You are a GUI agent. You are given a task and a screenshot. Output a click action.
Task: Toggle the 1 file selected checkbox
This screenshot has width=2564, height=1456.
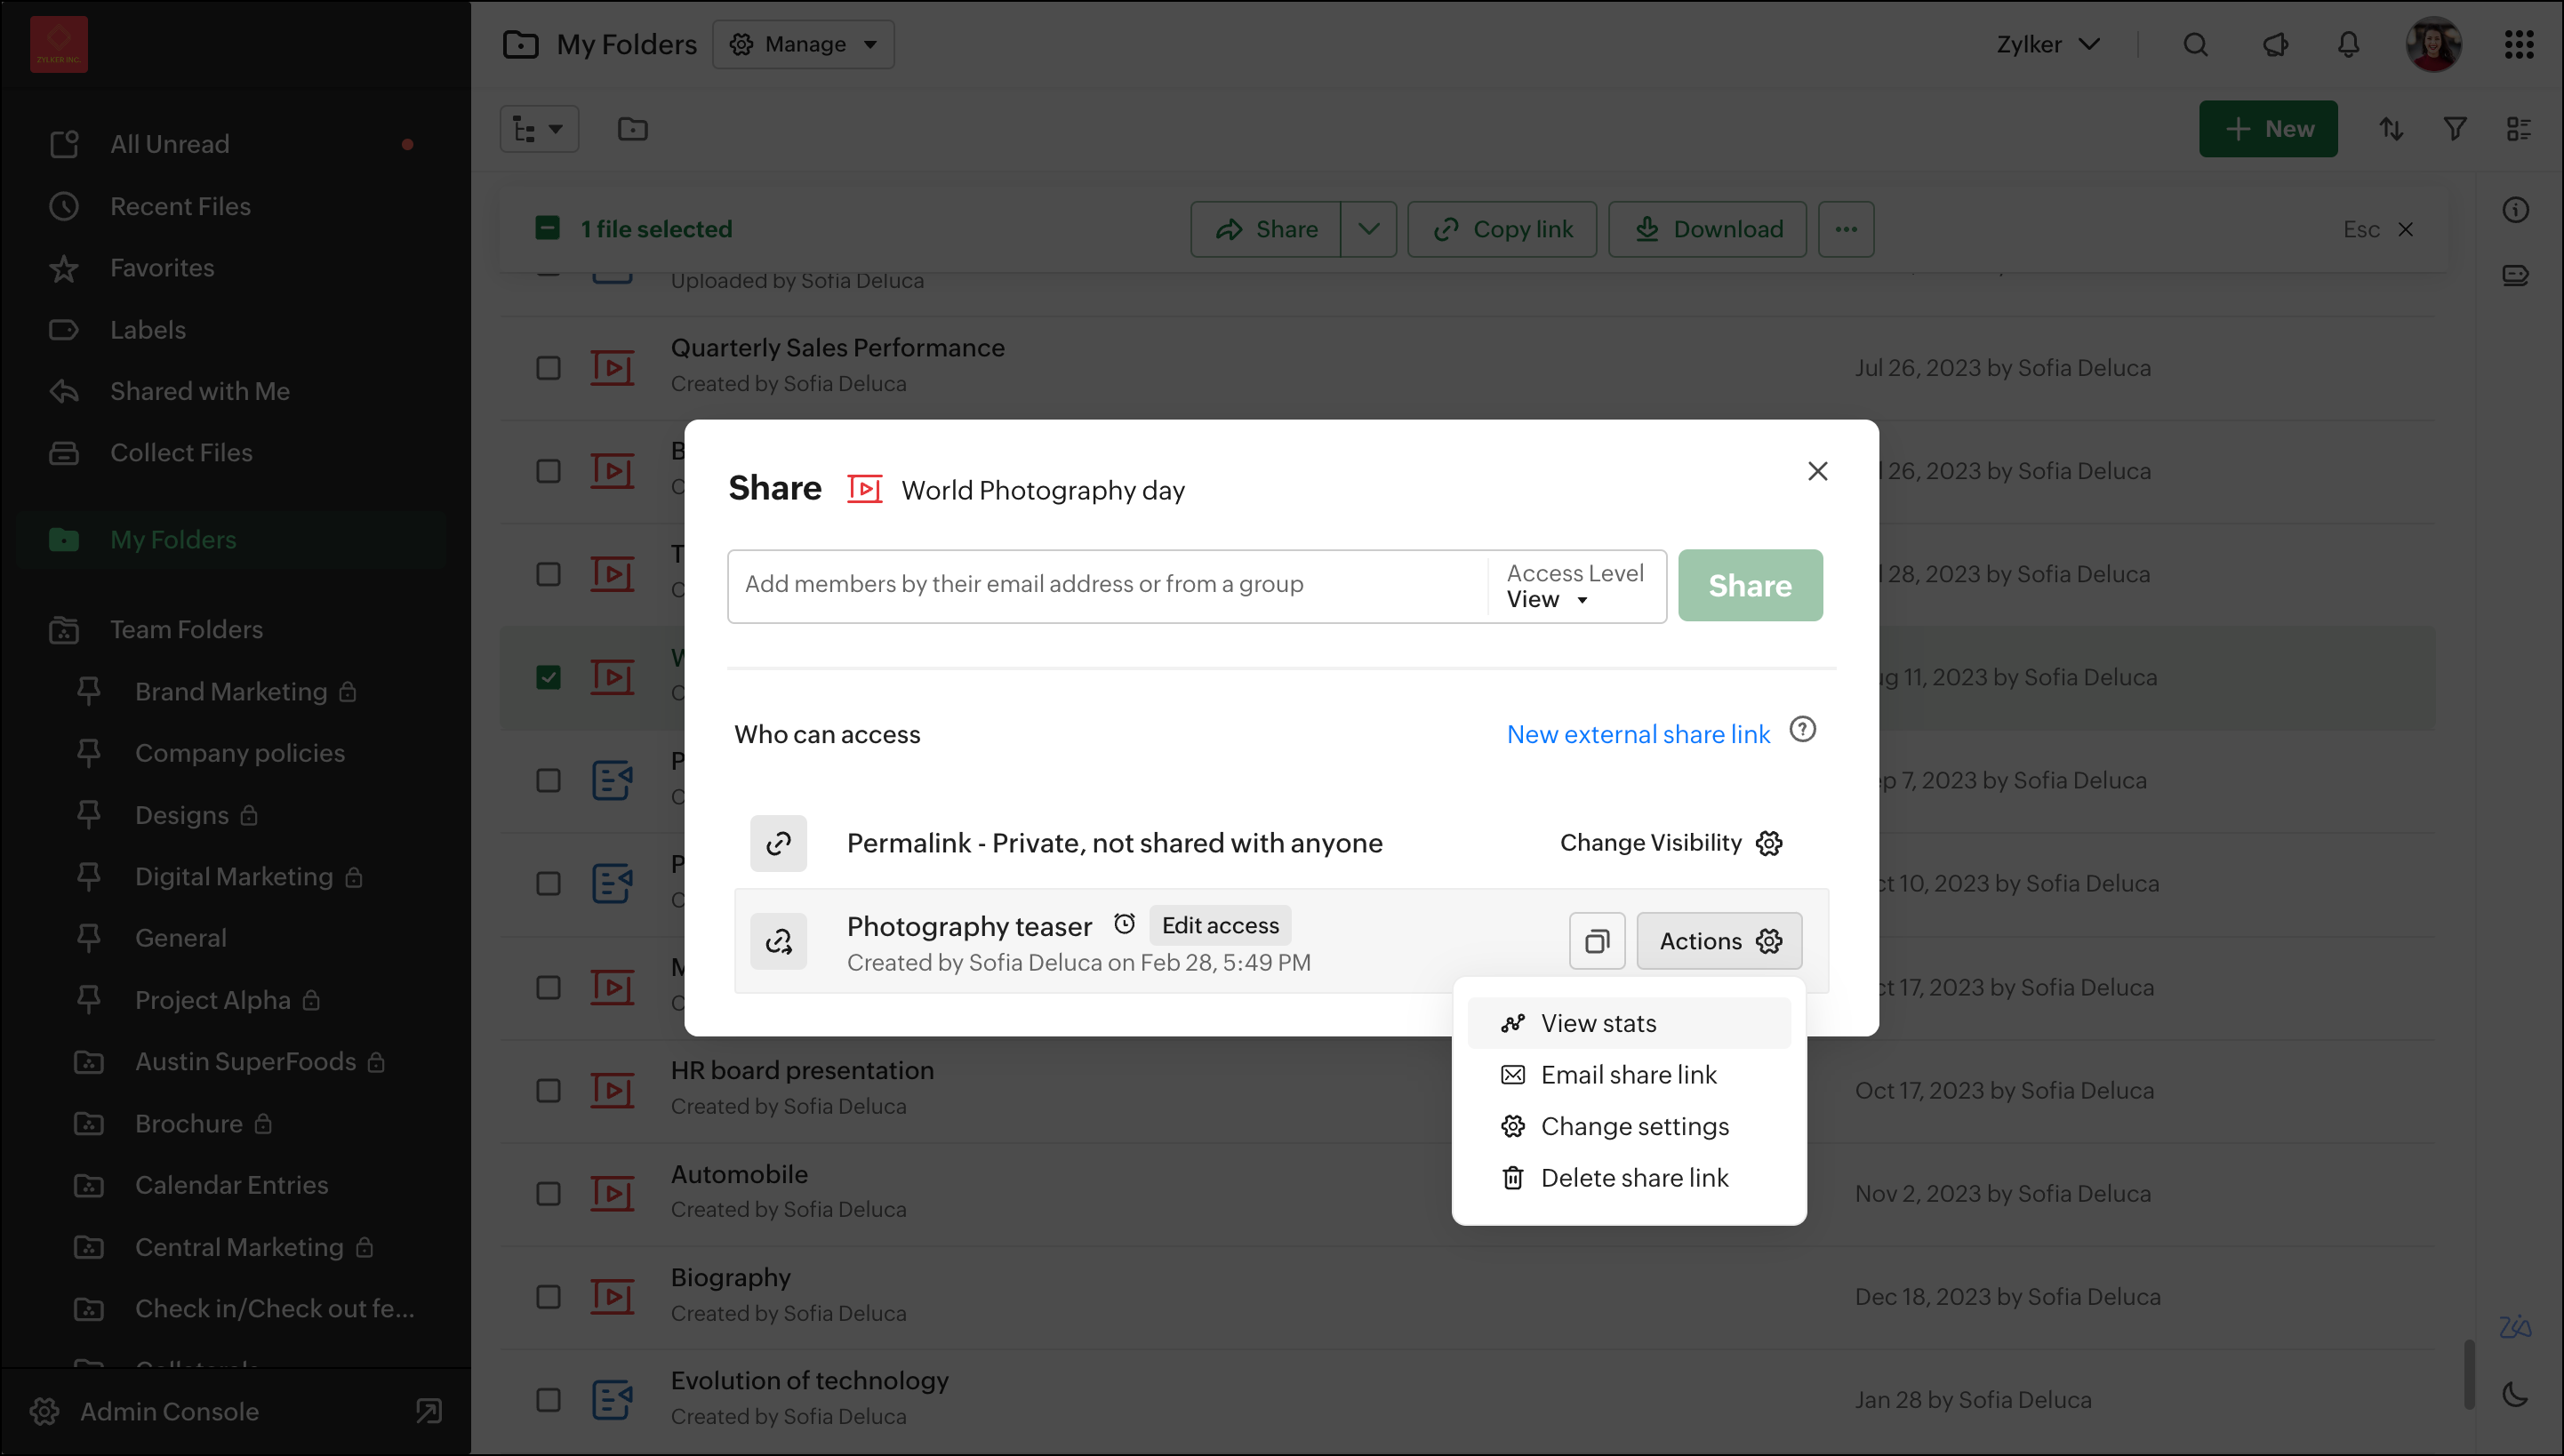tap(548, 229)
